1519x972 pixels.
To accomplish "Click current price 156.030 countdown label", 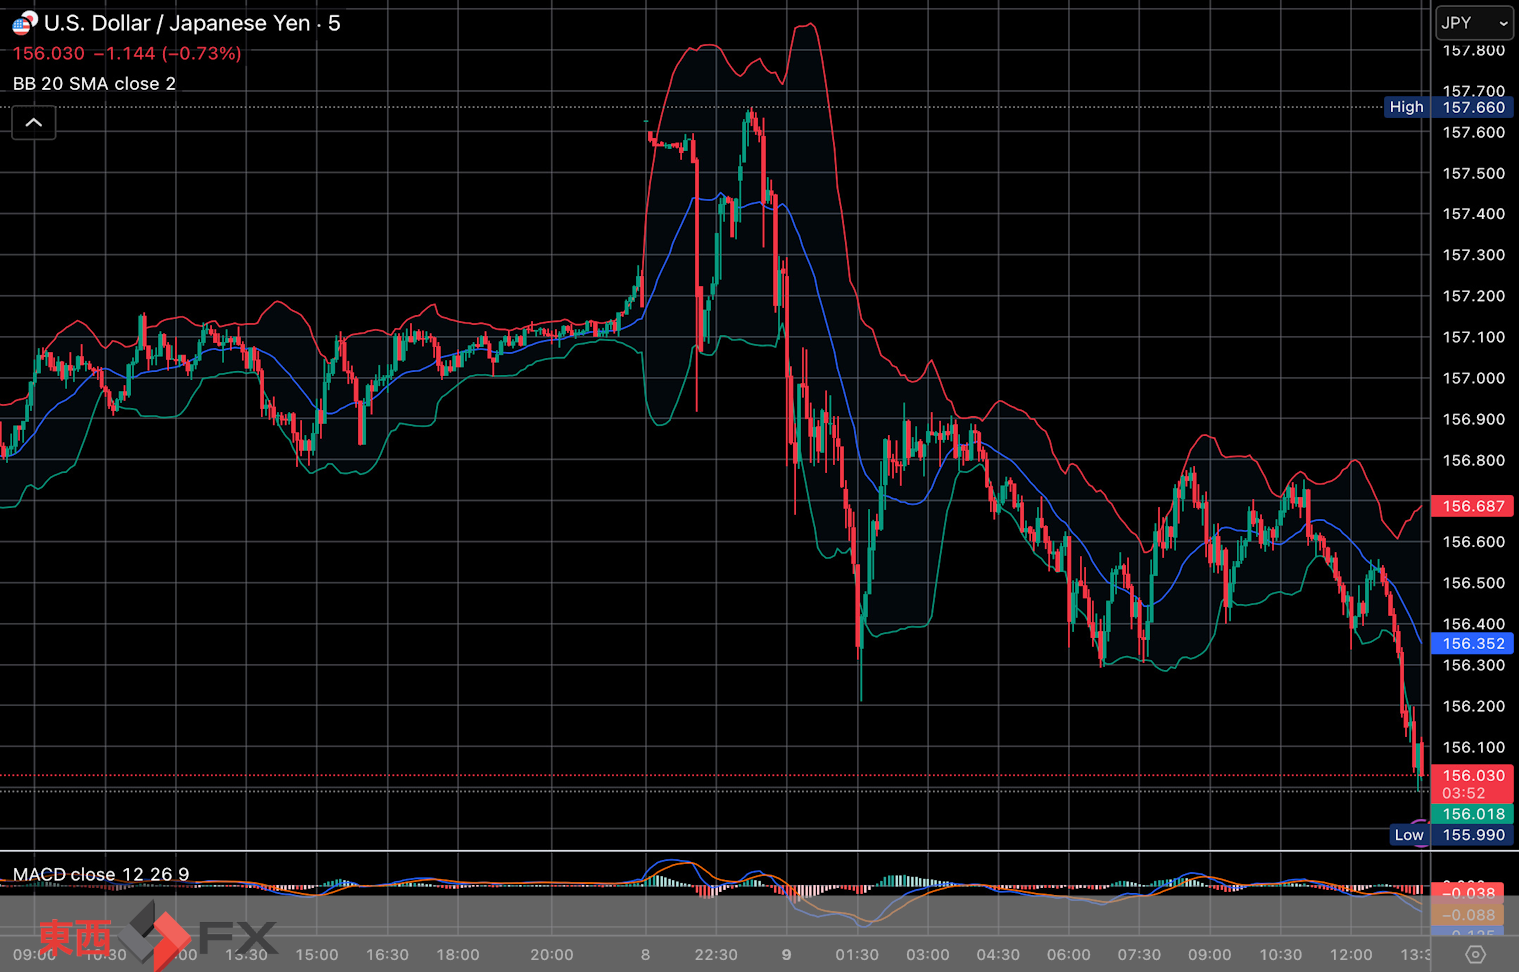I will [1472, 784].
